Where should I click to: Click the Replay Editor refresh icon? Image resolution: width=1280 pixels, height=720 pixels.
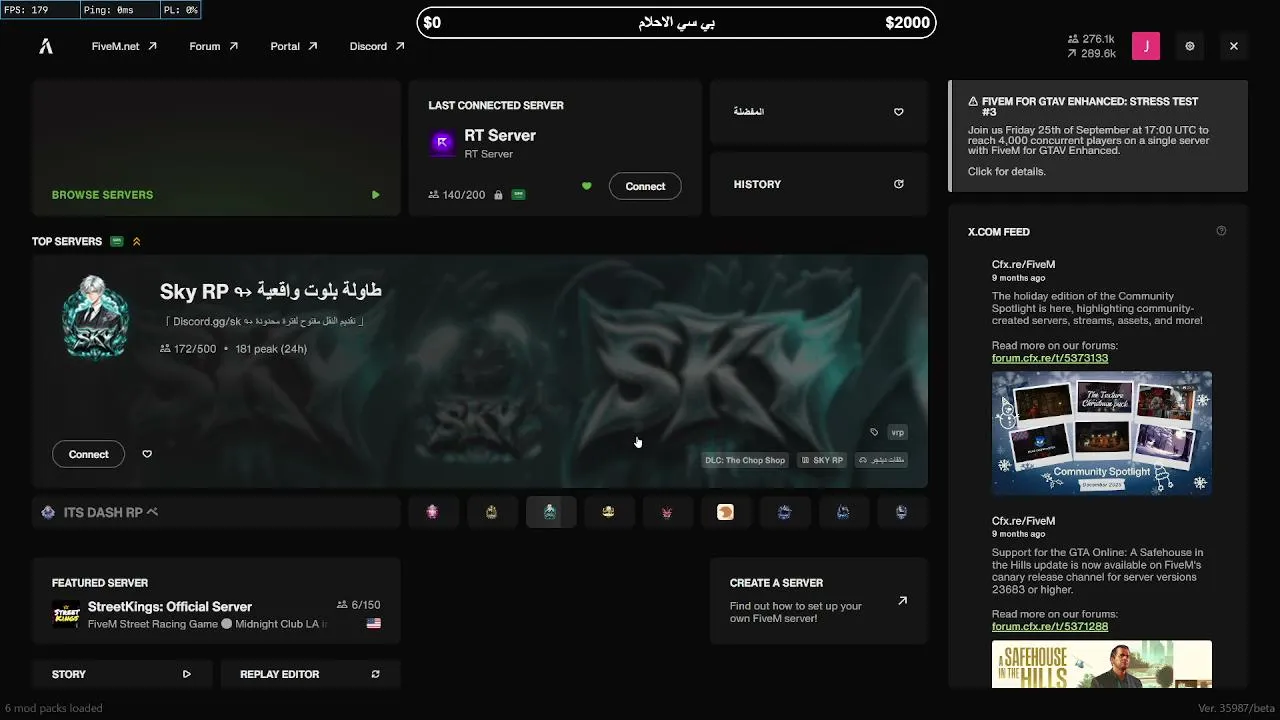pos(376,674)
